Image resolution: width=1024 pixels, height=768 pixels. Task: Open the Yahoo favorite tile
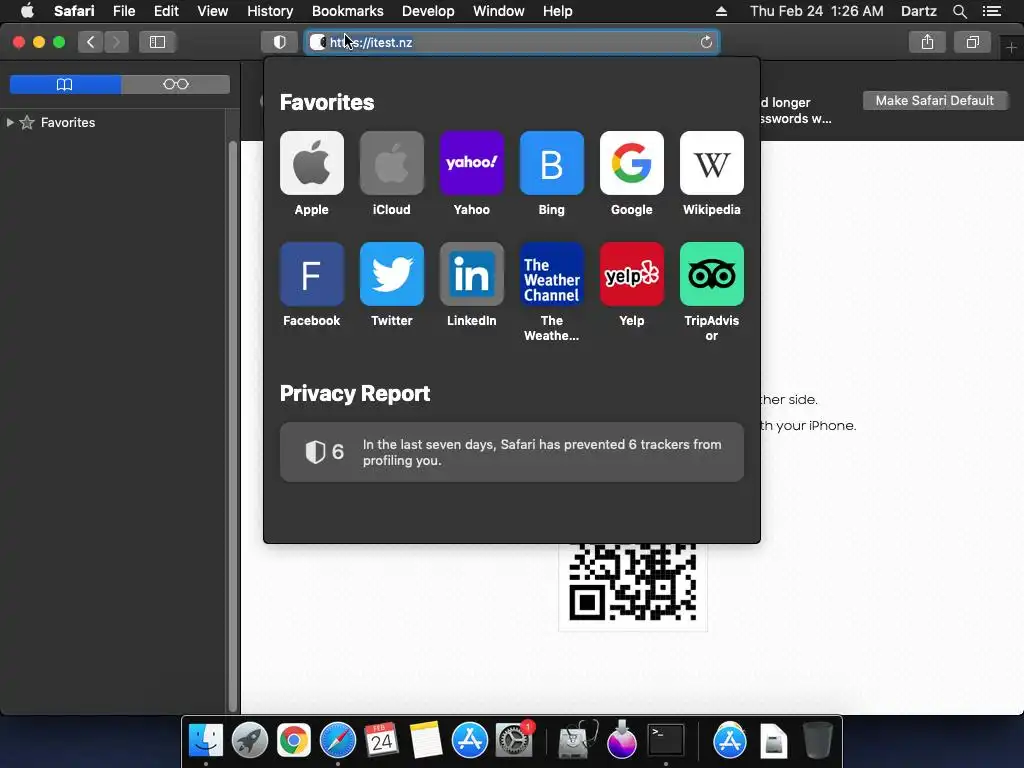coord(472,163)
